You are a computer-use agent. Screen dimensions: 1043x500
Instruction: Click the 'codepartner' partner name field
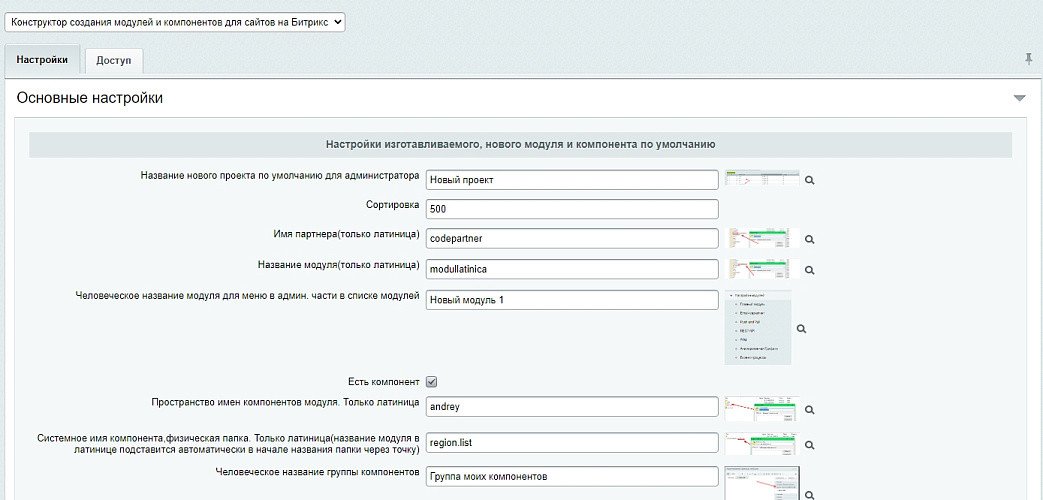(x=571, y=239)
